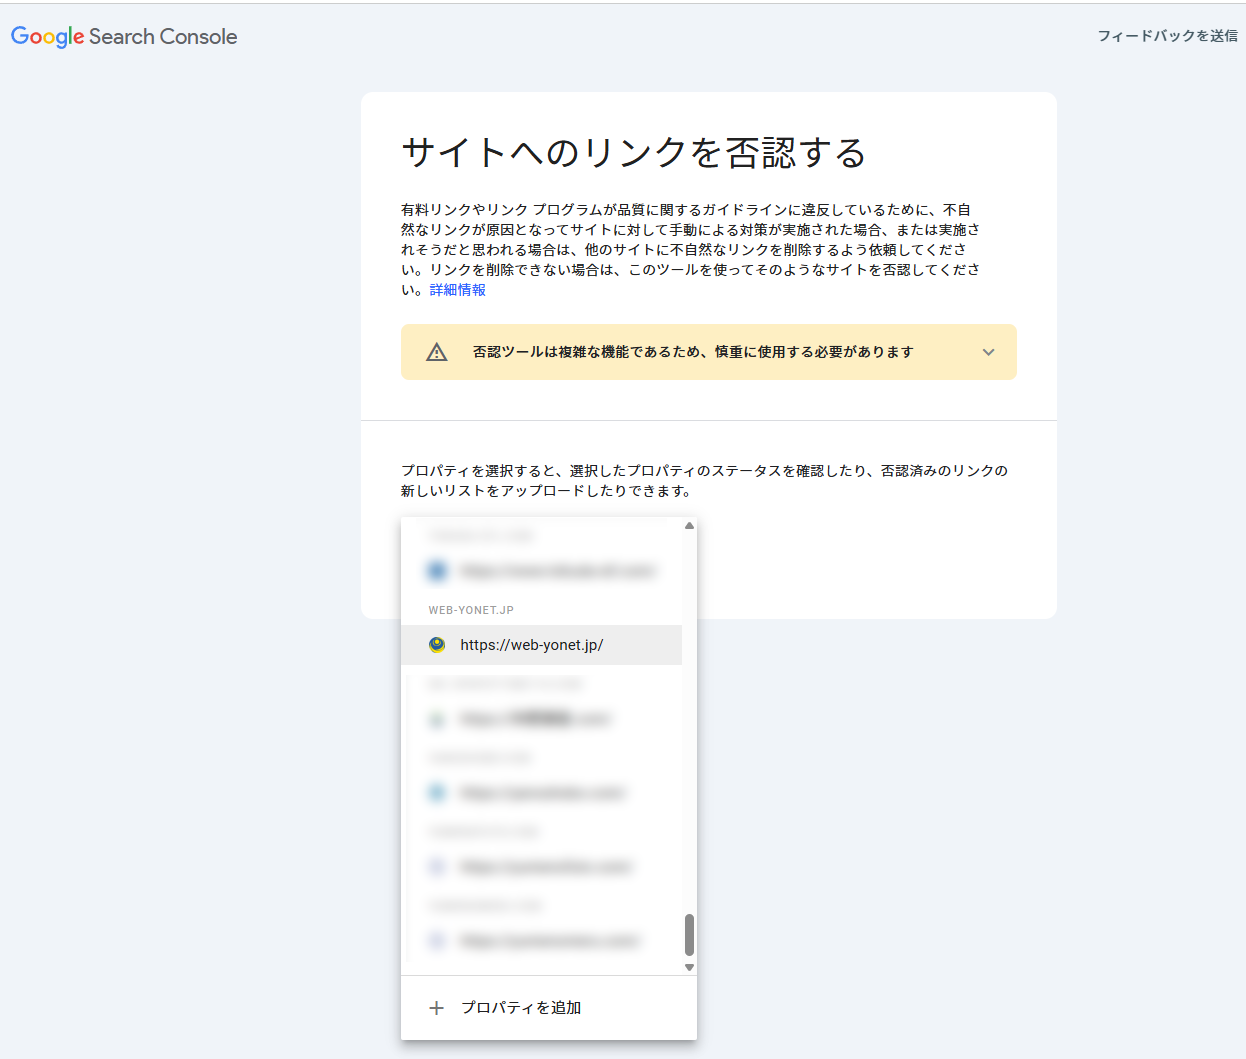
Task: Click the dark blue favicon of the blurred property
Action: click(x=437, y=571)
